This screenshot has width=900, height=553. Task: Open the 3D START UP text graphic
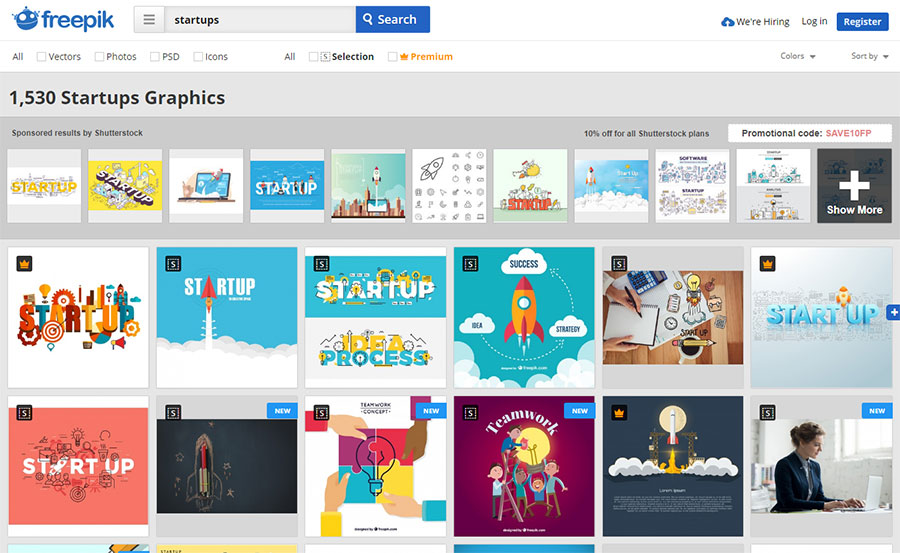[821, 318]
